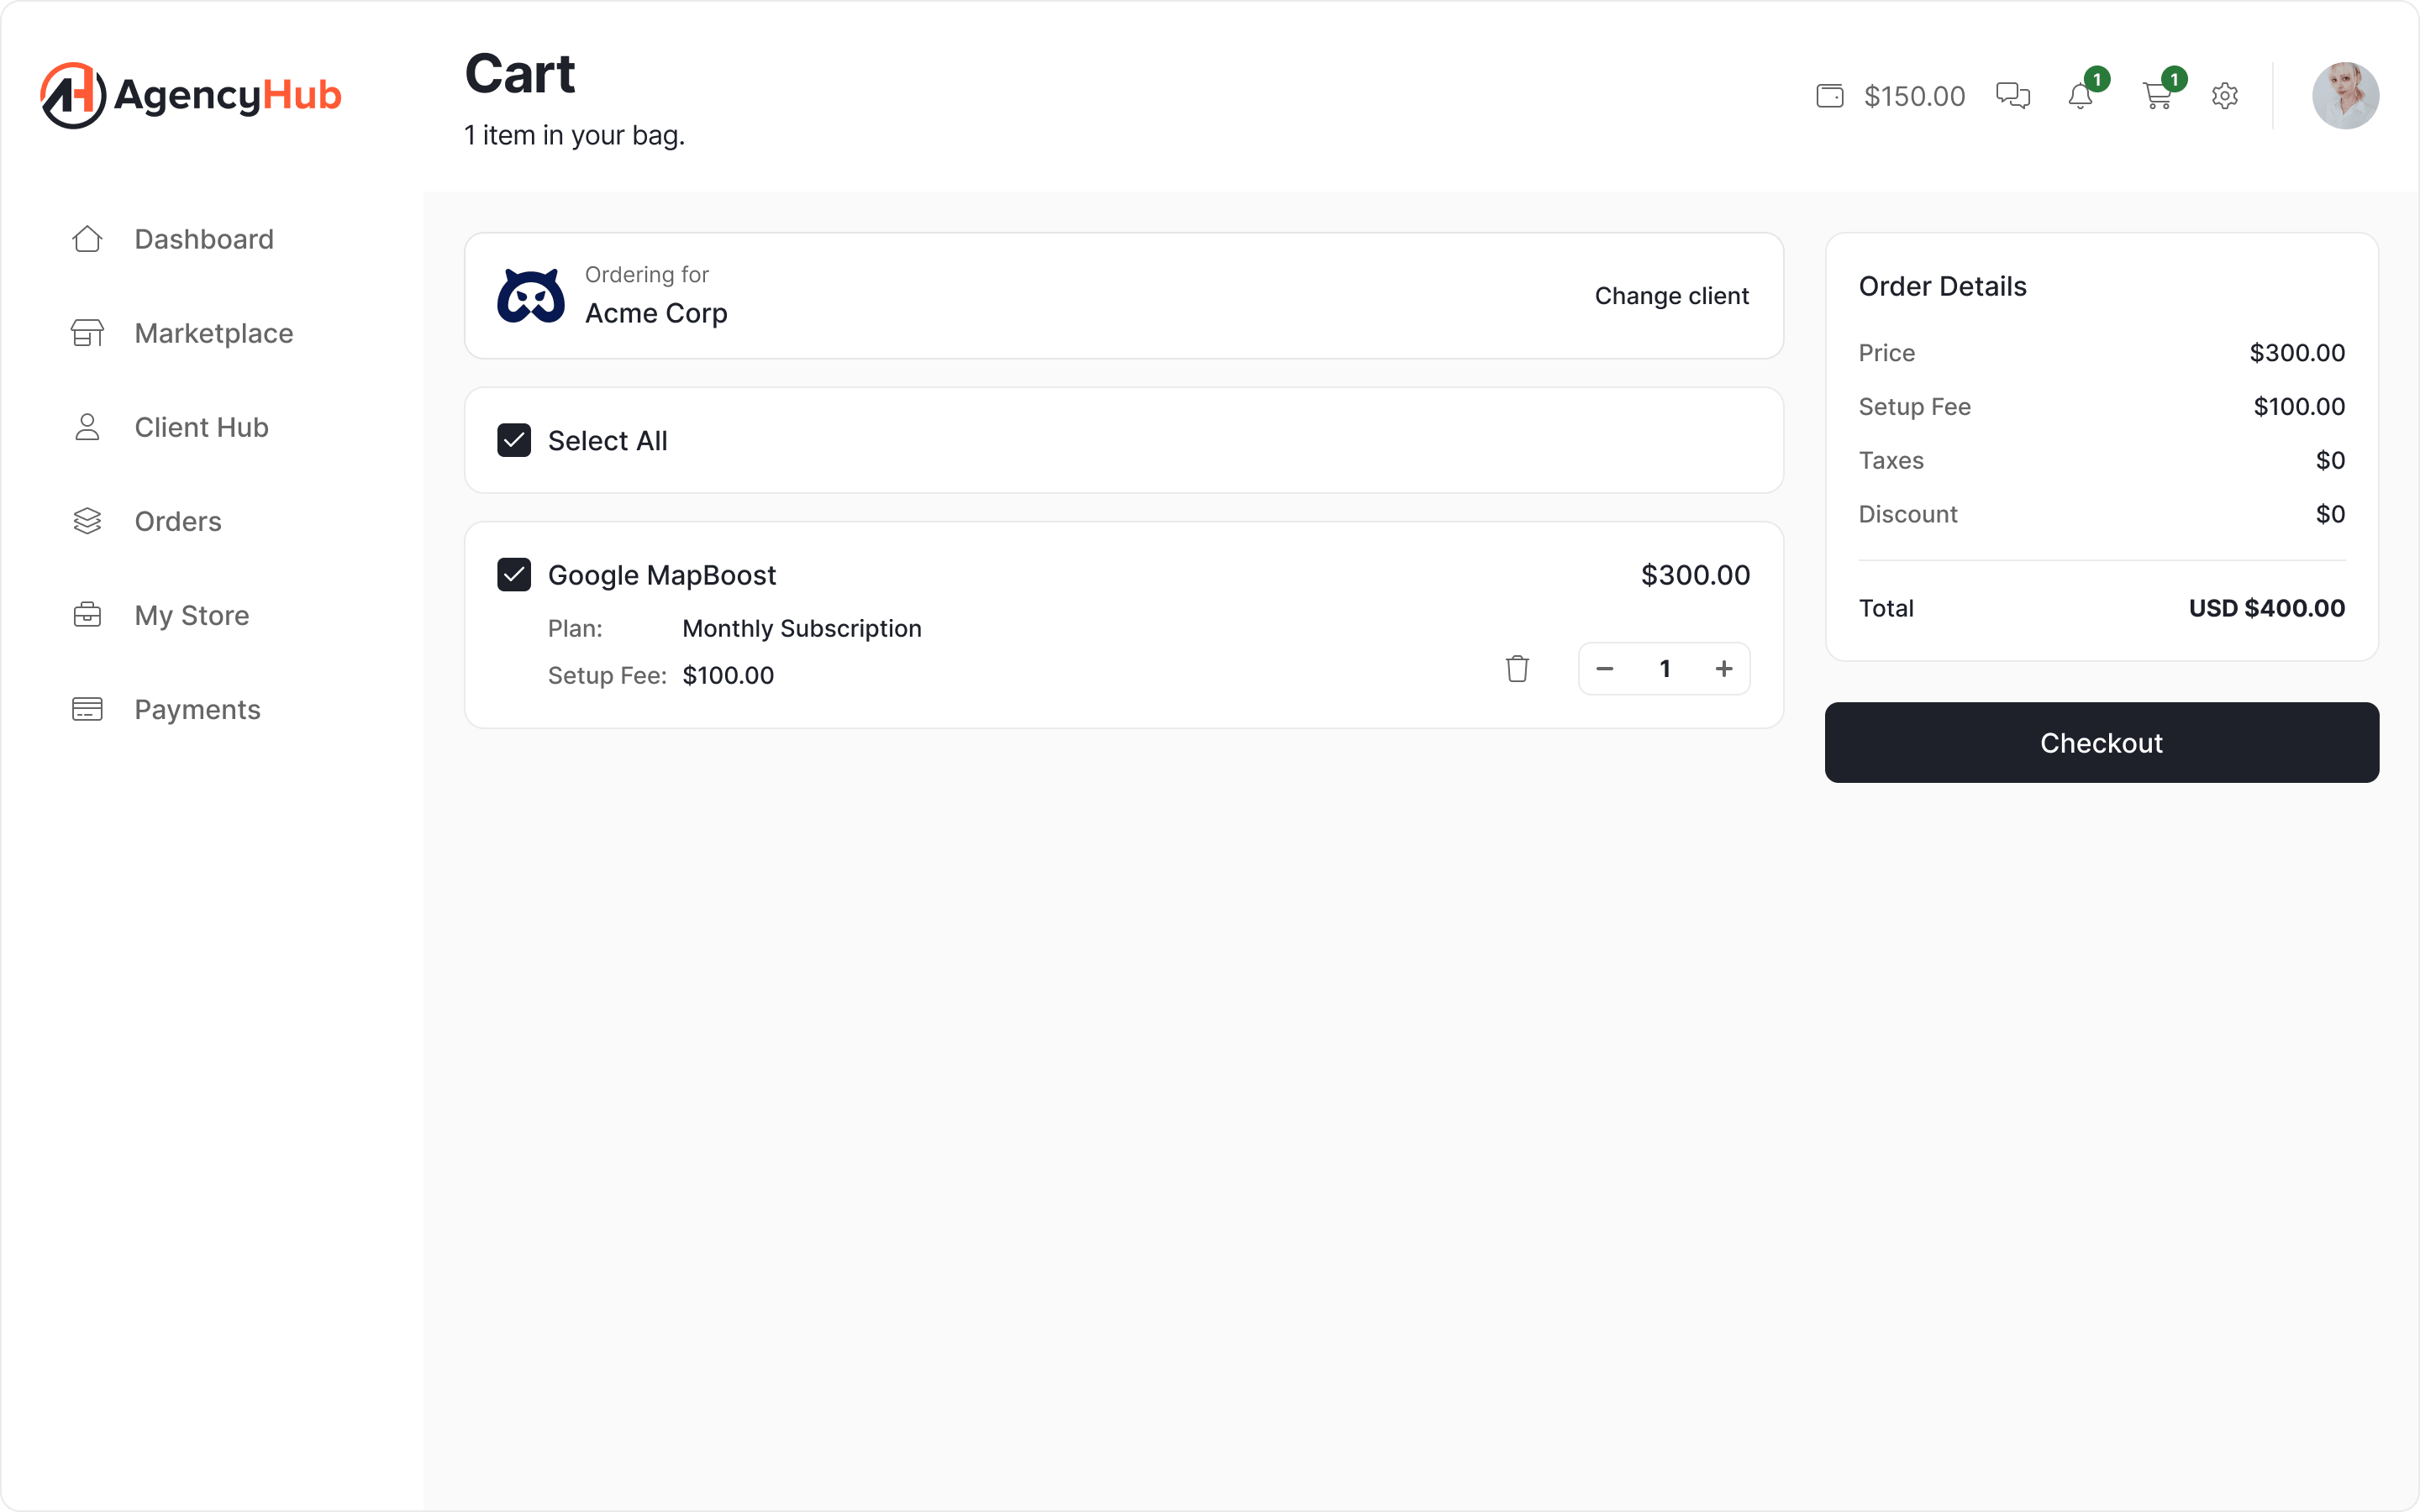Click Change client link

click(x=1671, y=296)
